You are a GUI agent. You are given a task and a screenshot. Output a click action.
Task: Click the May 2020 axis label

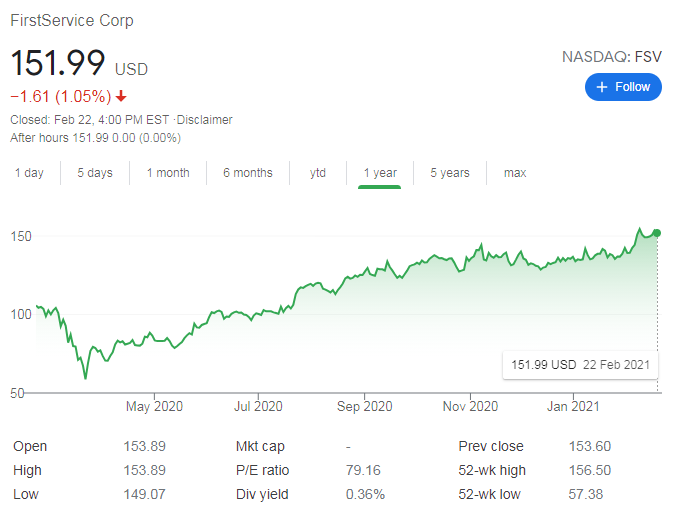154,406
